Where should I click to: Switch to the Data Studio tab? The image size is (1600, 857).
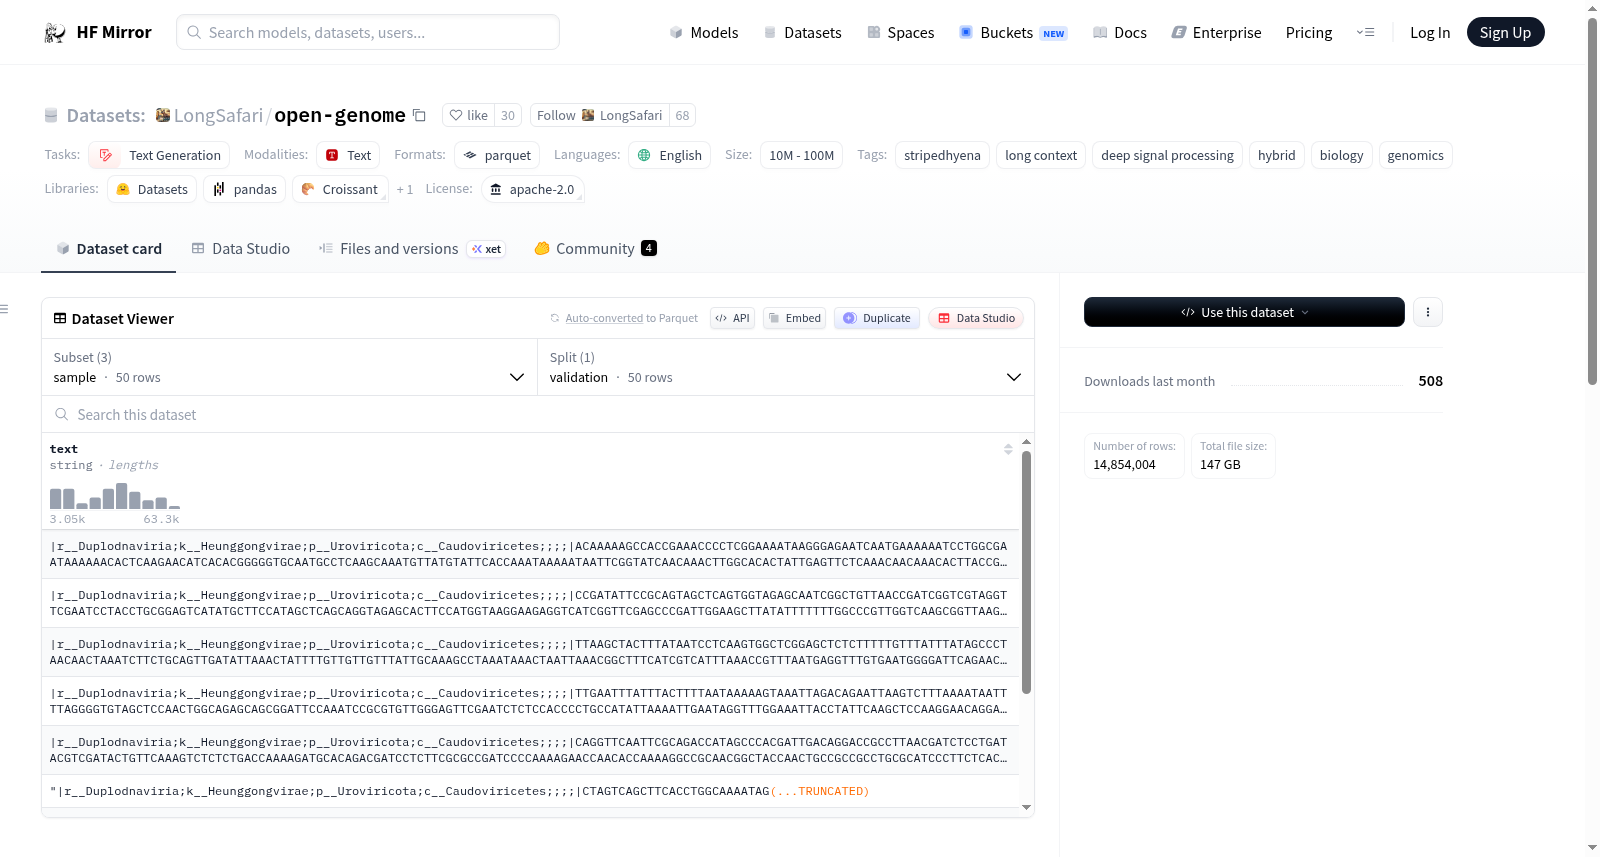[241, 249]
